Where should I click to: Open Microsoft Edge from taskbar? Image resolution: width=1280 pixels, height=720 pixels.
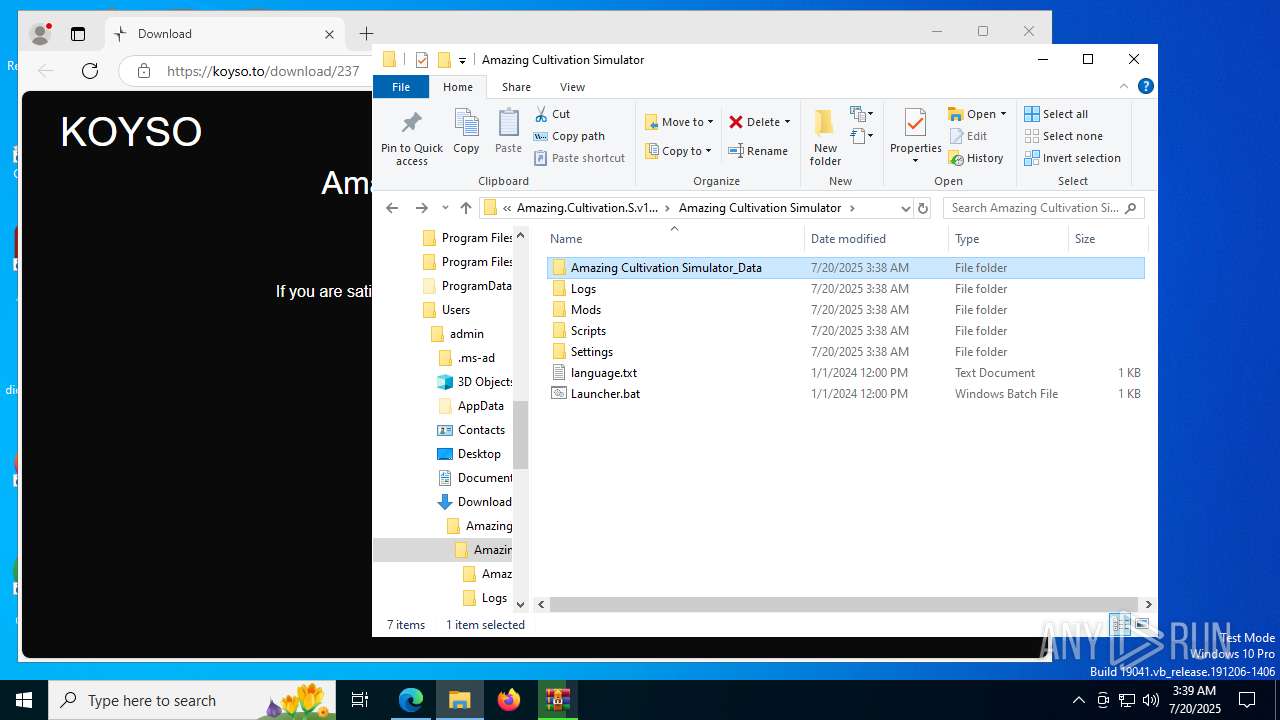coord(411,700)
